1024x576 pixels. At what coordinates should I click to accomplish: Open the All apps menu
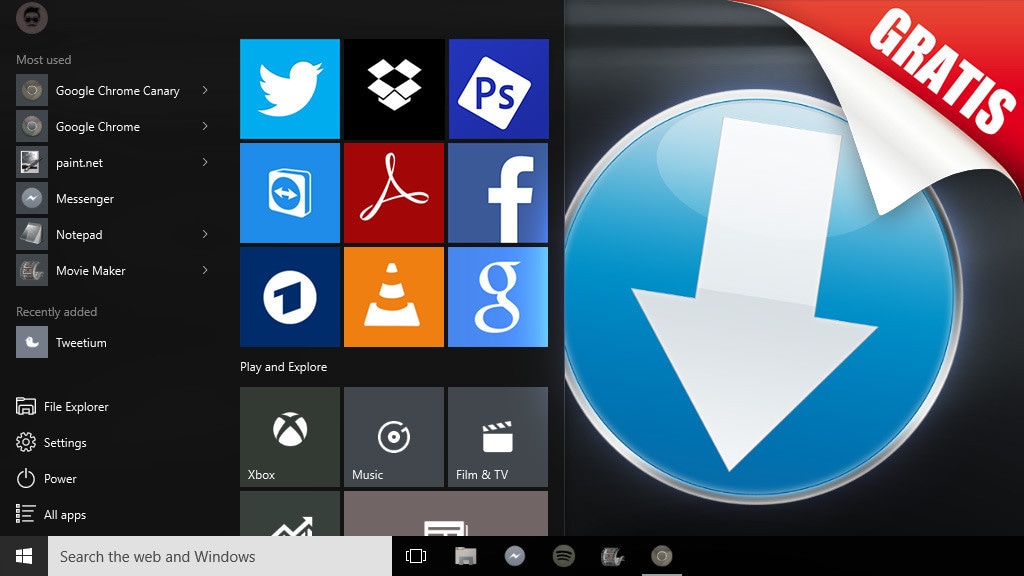(64, 514)
